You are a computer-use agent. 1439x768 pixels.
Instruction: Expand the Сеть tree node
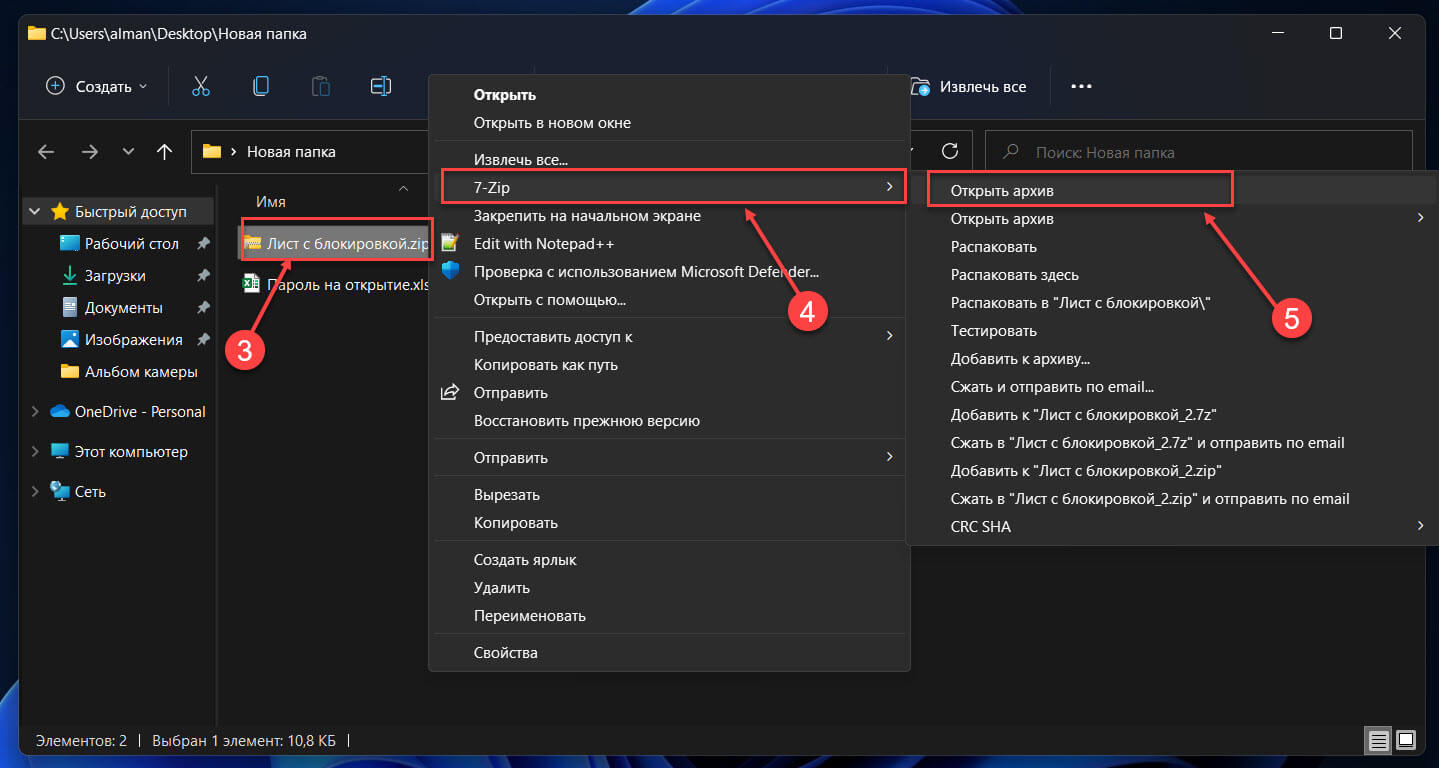[35, 491]
